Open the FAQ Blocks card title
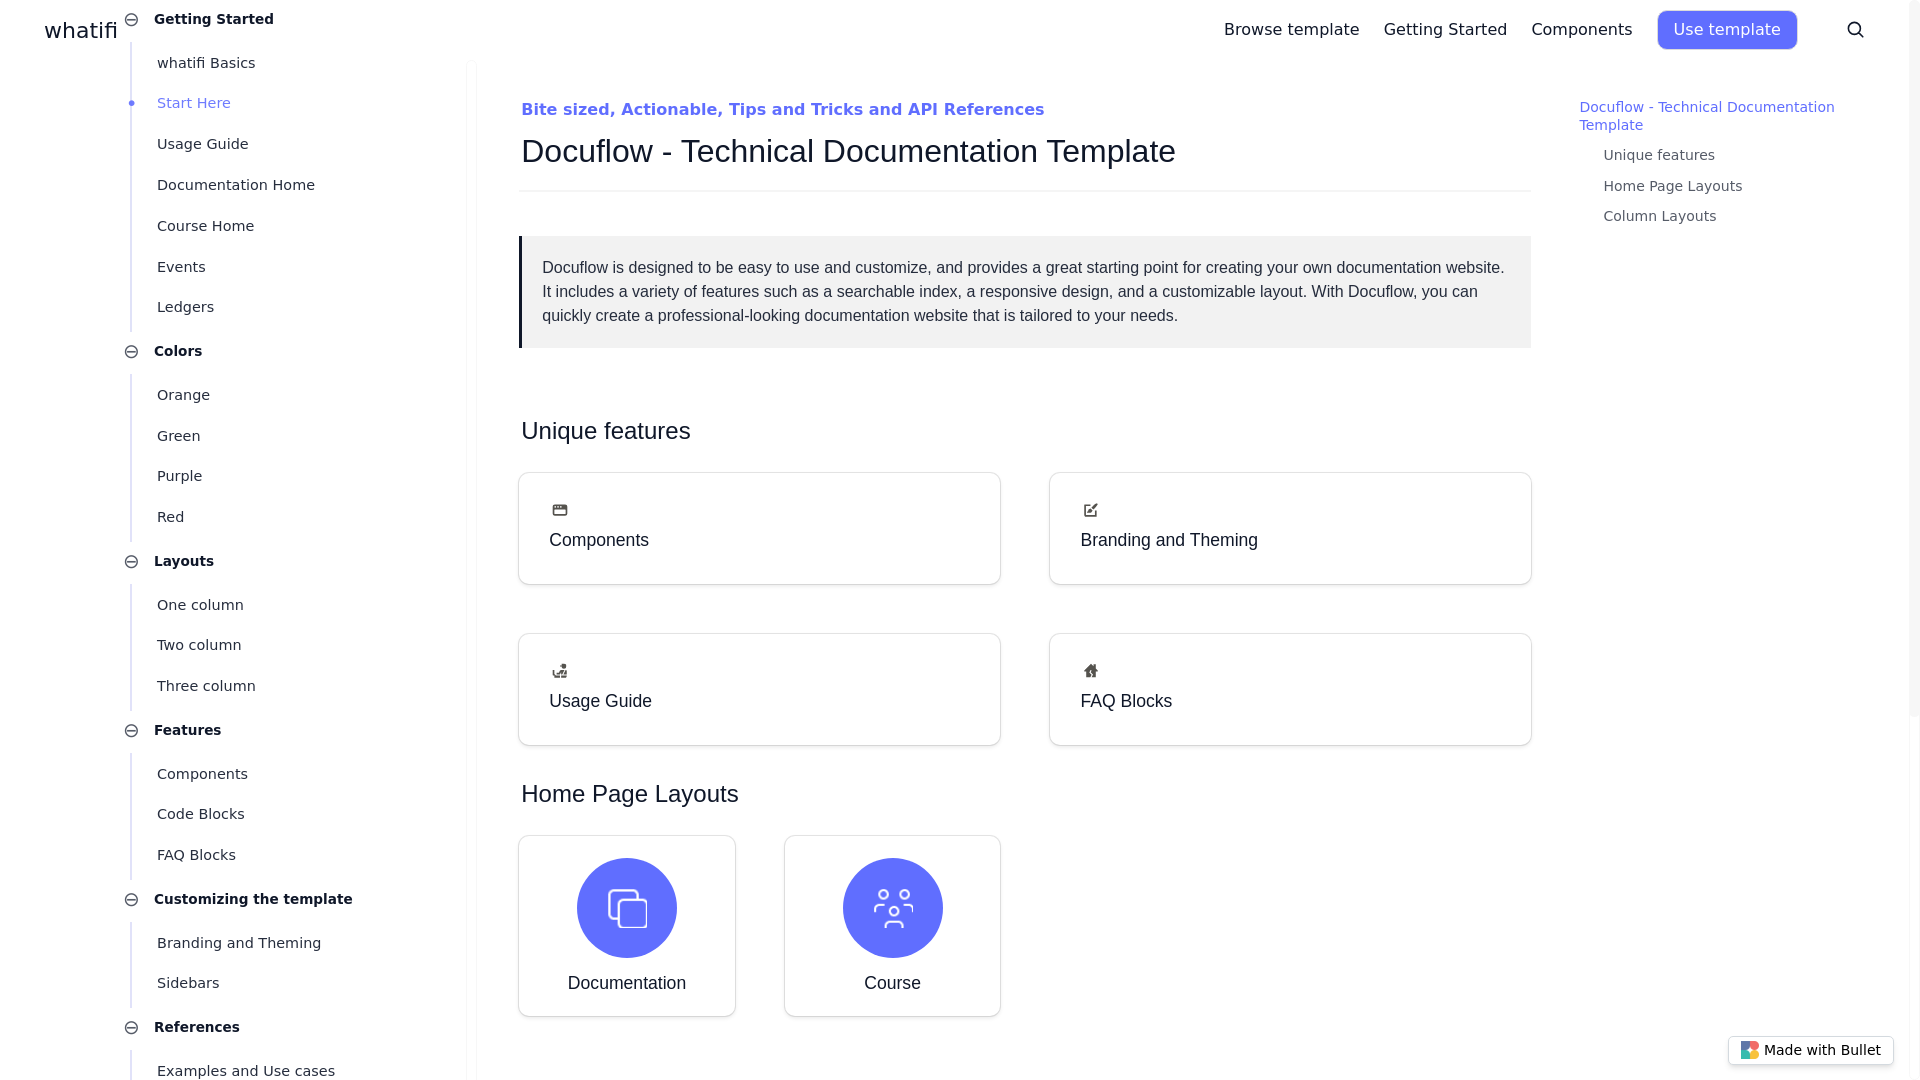This screenshot has width=1920, height=1080. tap(1126, 701)
